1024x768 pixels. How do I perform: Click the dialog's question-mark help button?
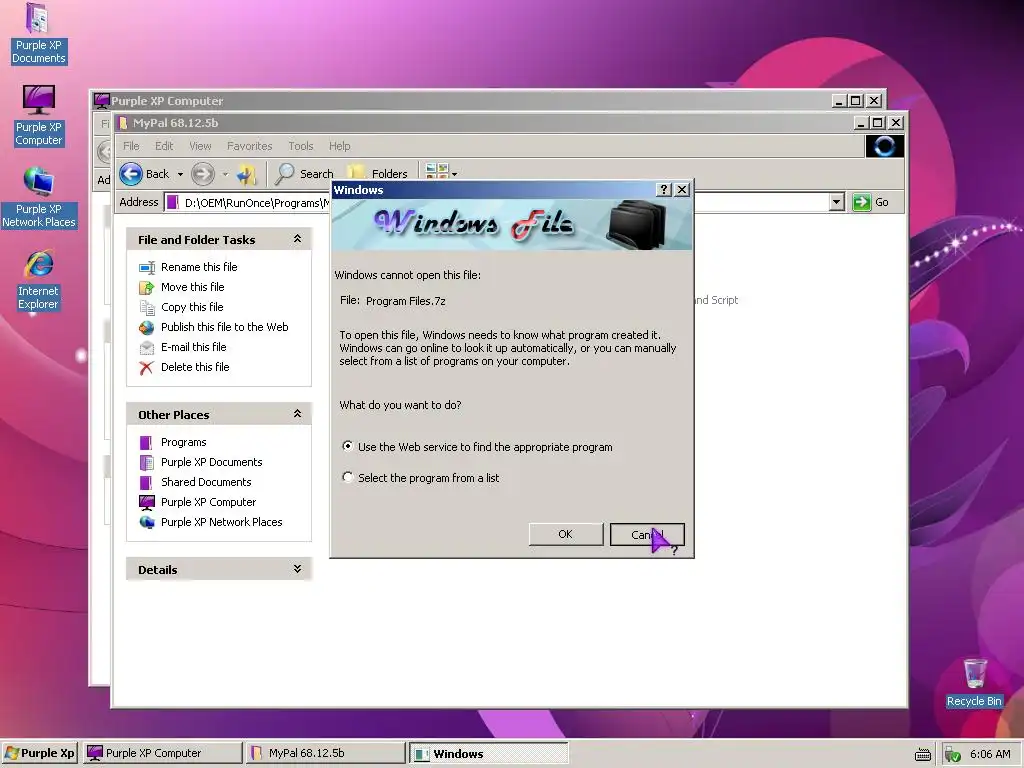[x=664, y=189]
